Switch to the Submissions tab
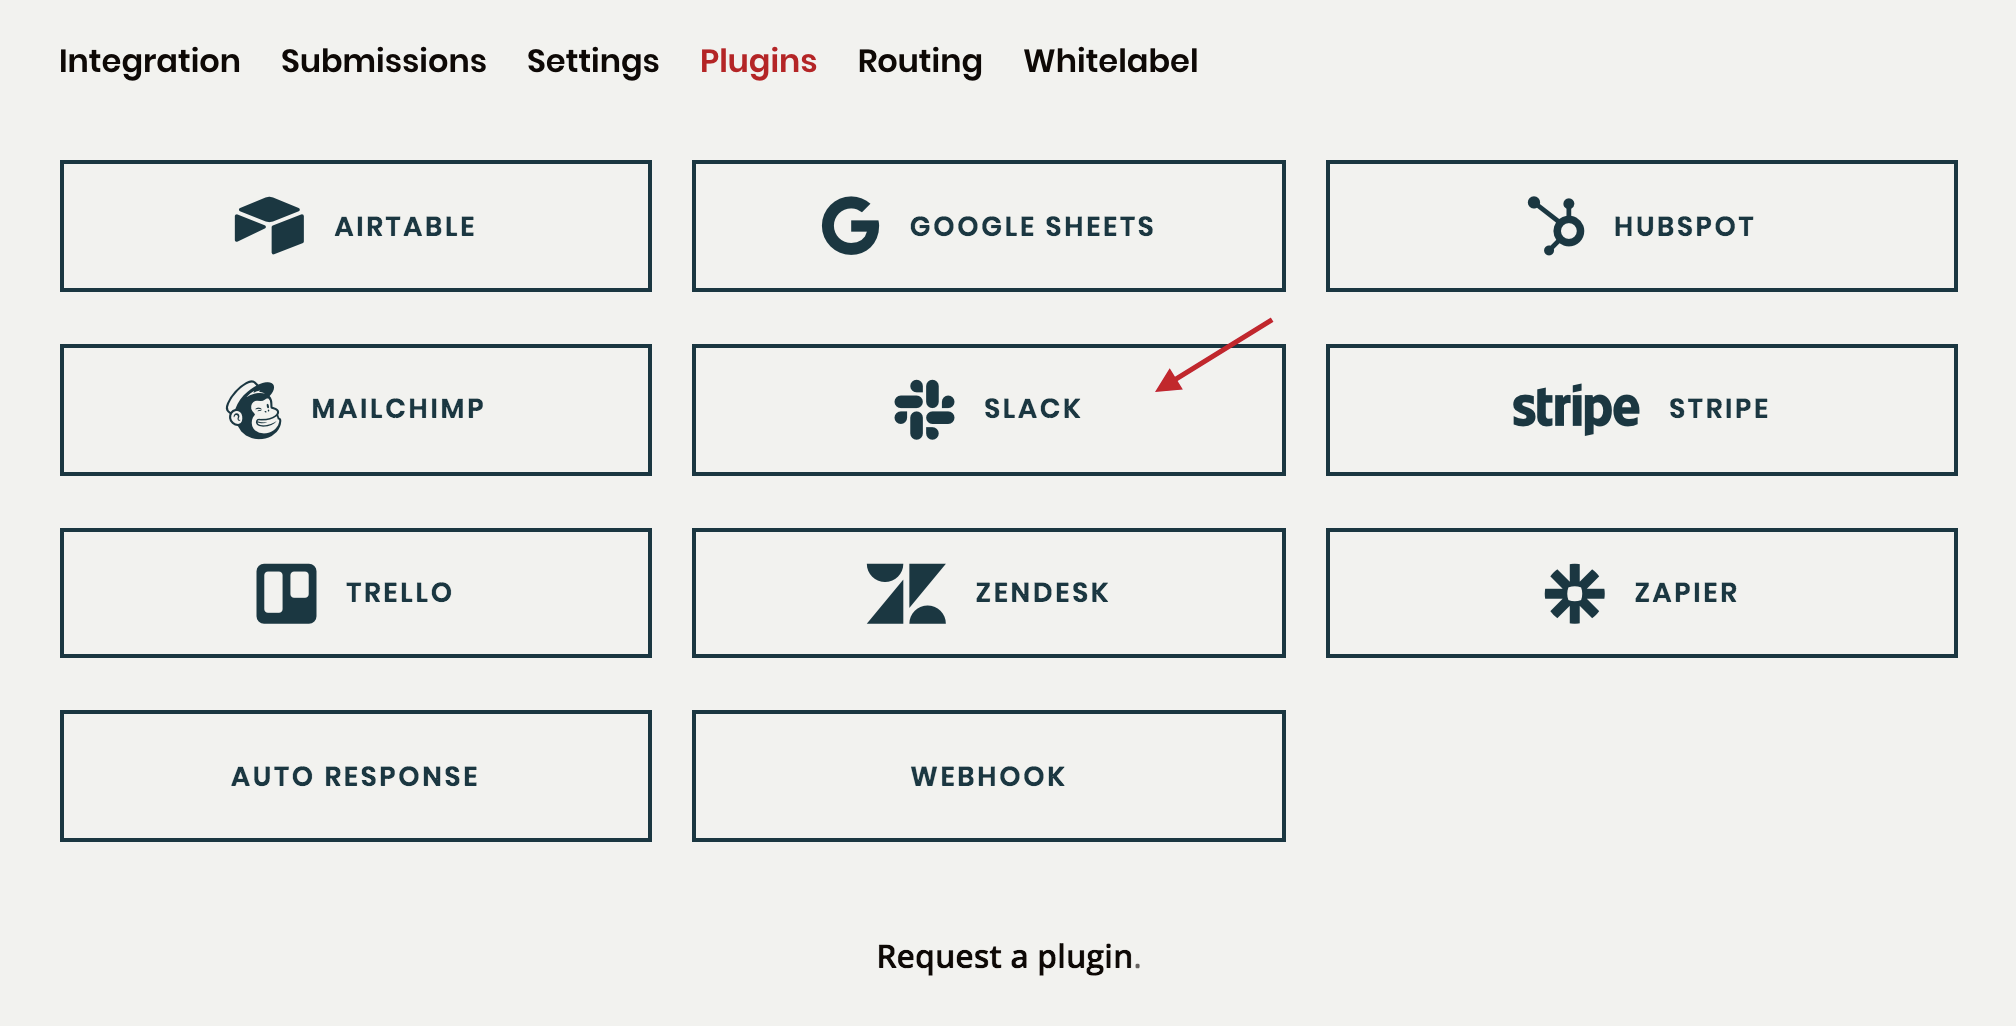This screenshot has height=1026, width=2016. click(x=384, y=61)
